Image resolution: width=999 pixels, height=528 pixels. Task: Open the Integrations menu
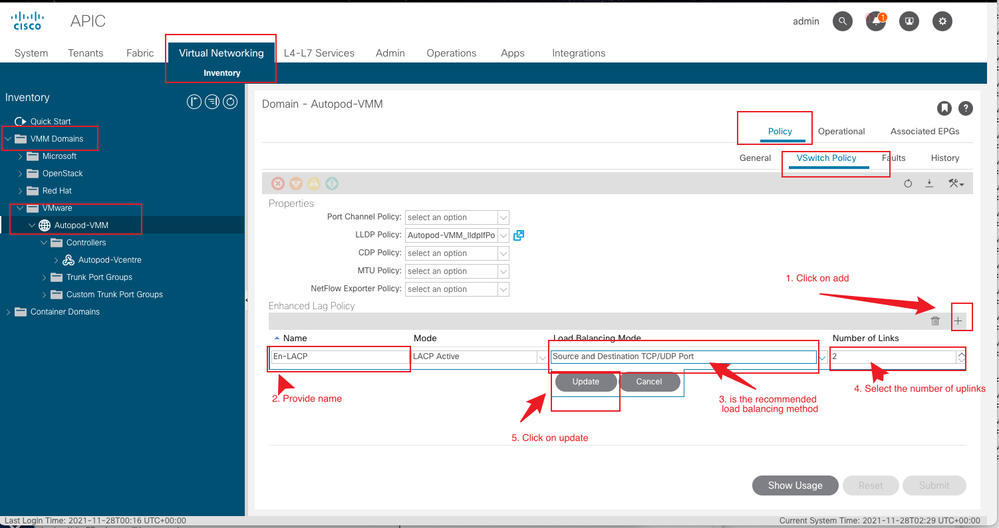(x=579, y=53)
